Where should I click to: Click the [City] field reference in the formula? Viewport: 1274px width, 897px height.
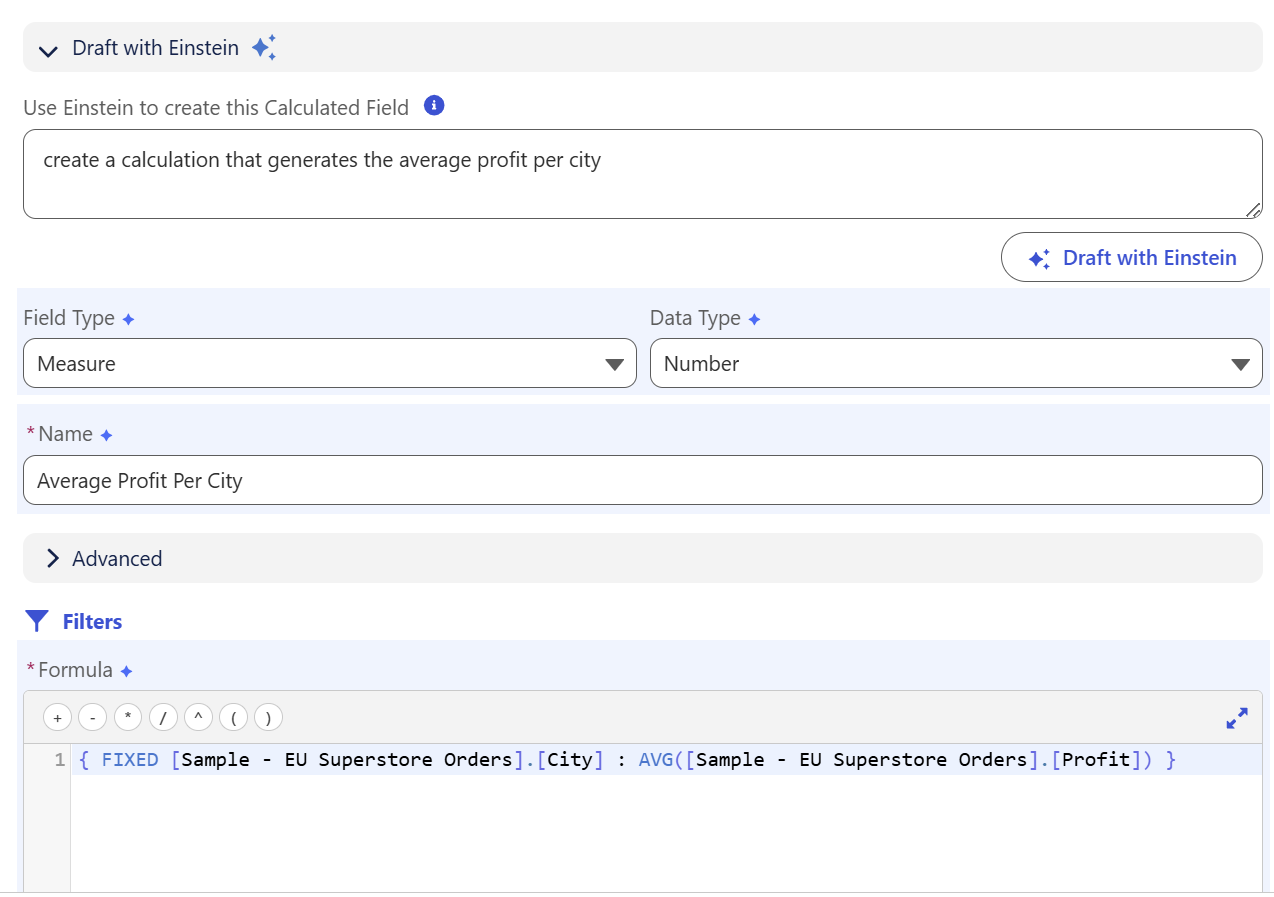tap(570, 760)
